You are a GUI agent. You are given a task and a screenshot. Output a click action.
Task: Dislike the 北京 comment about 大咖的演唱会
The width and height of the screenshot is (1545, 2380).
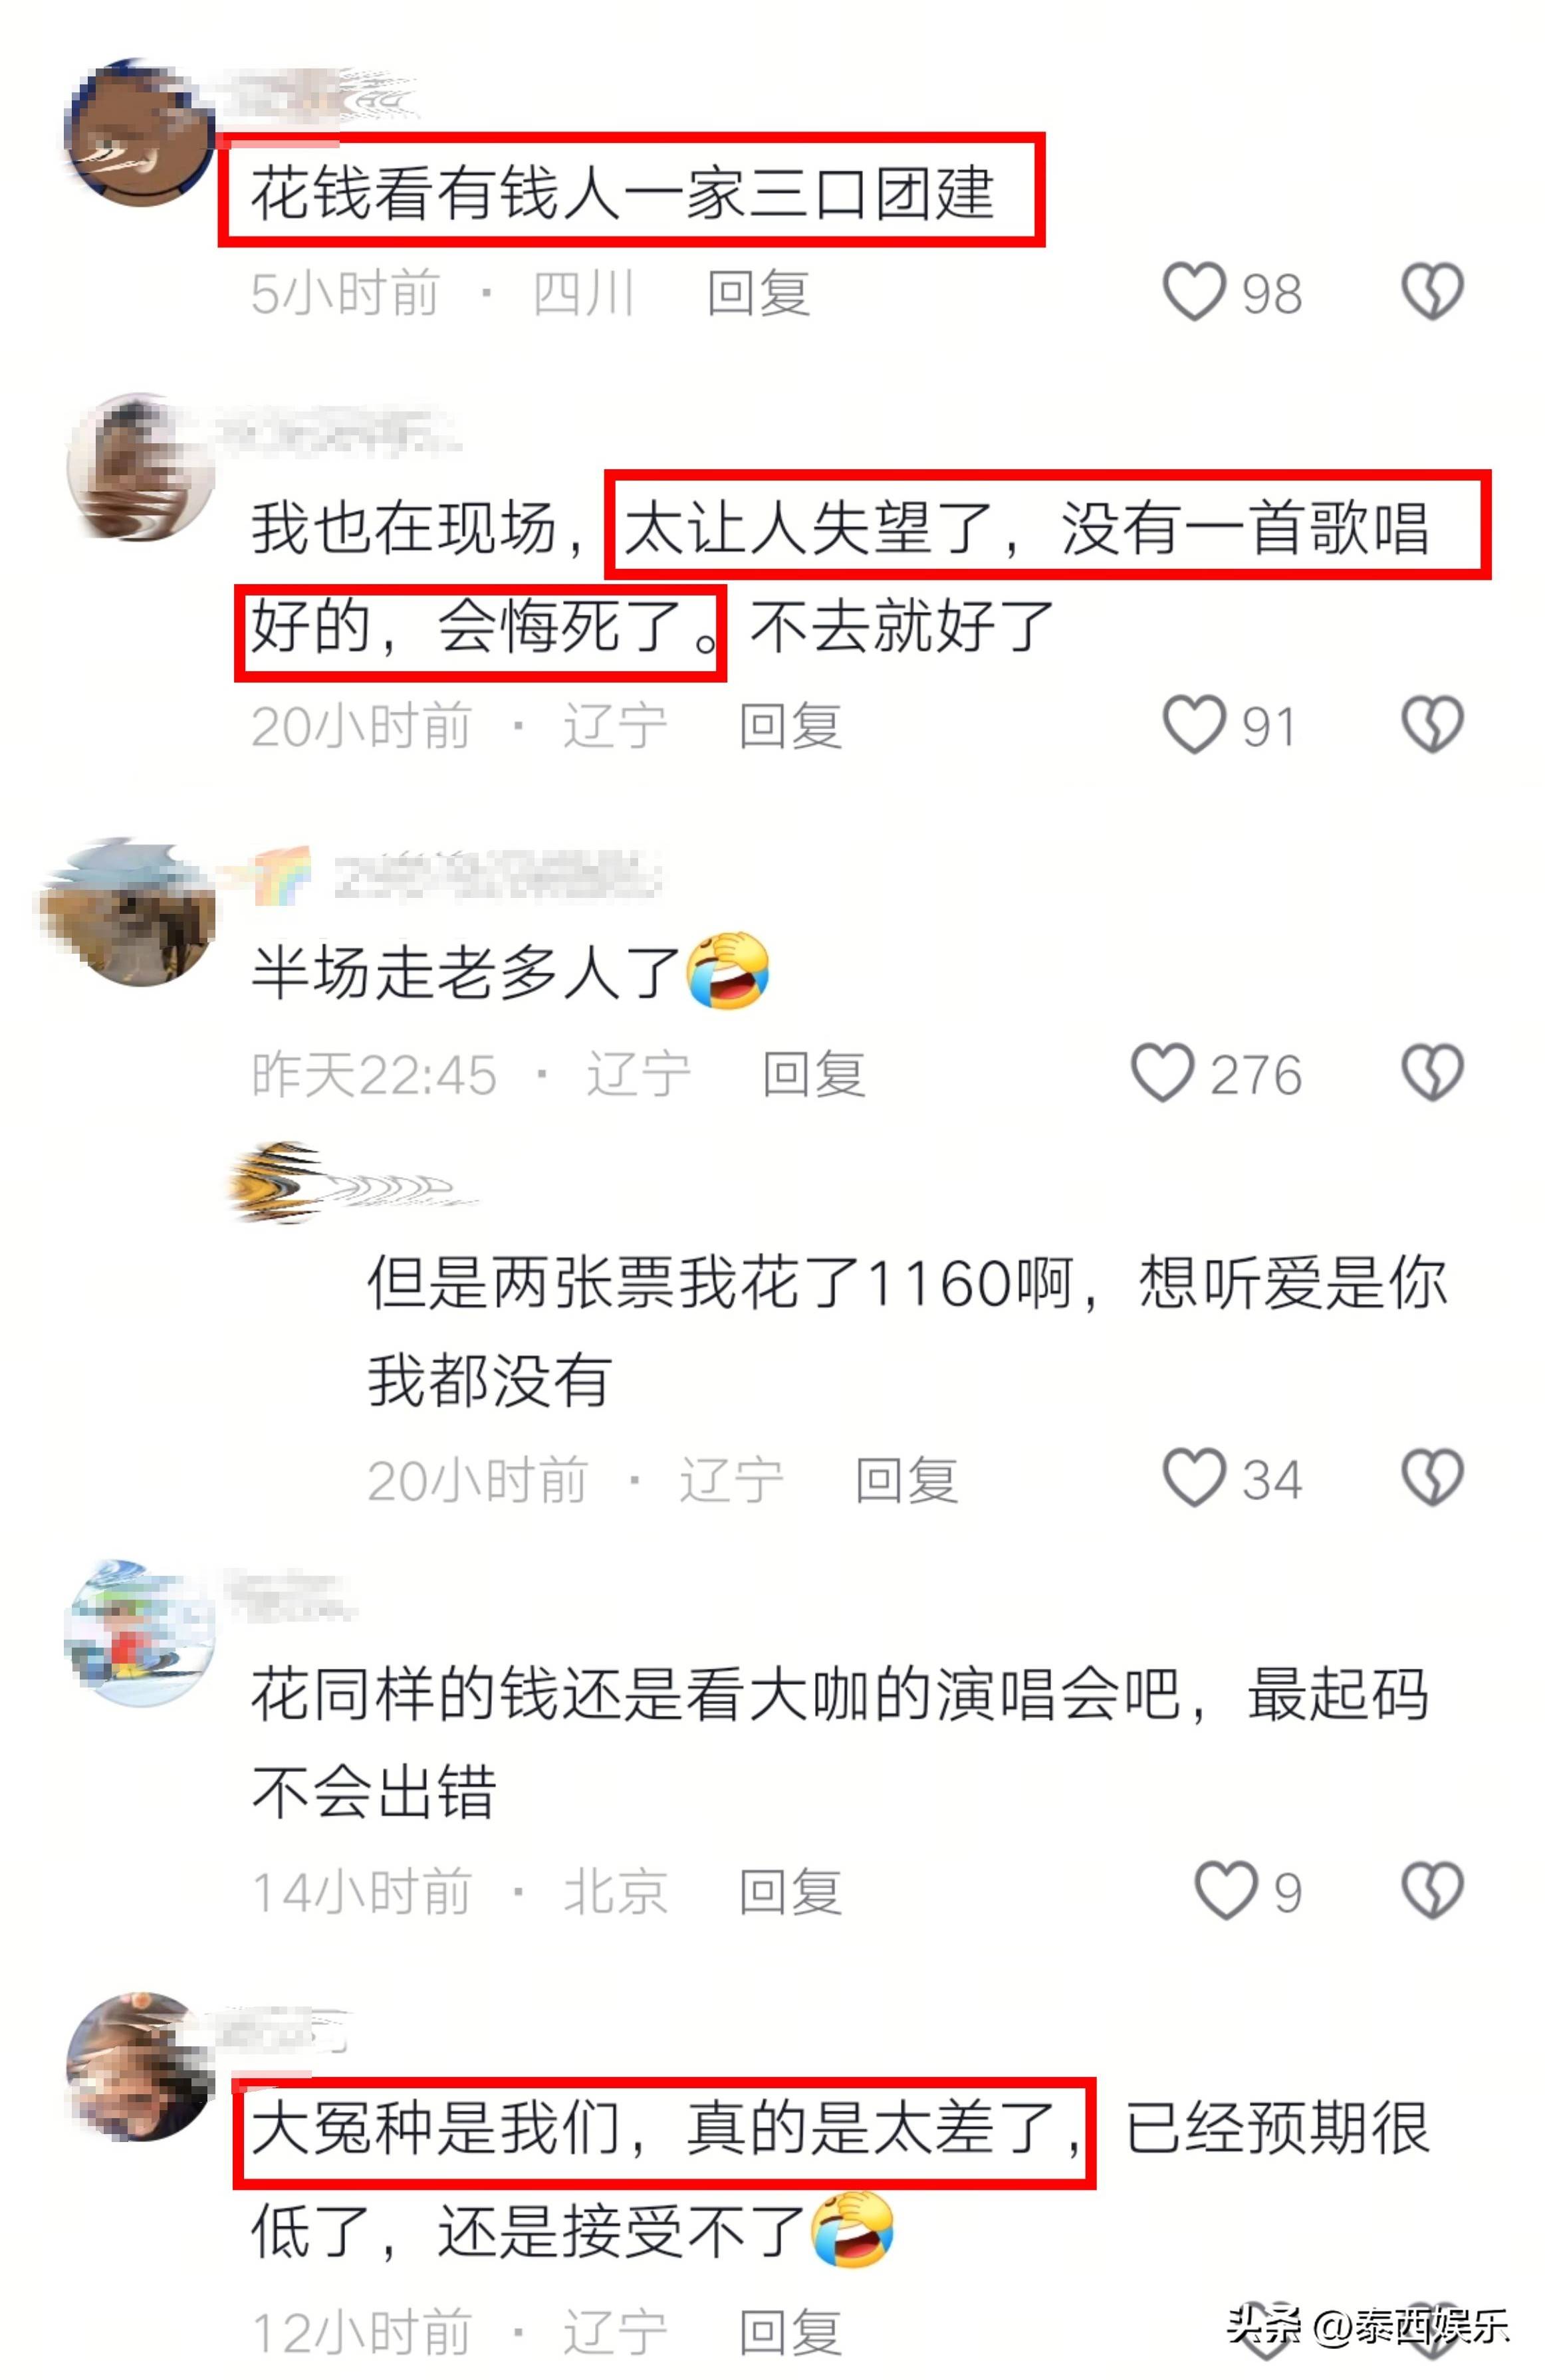point(1432,1890)
